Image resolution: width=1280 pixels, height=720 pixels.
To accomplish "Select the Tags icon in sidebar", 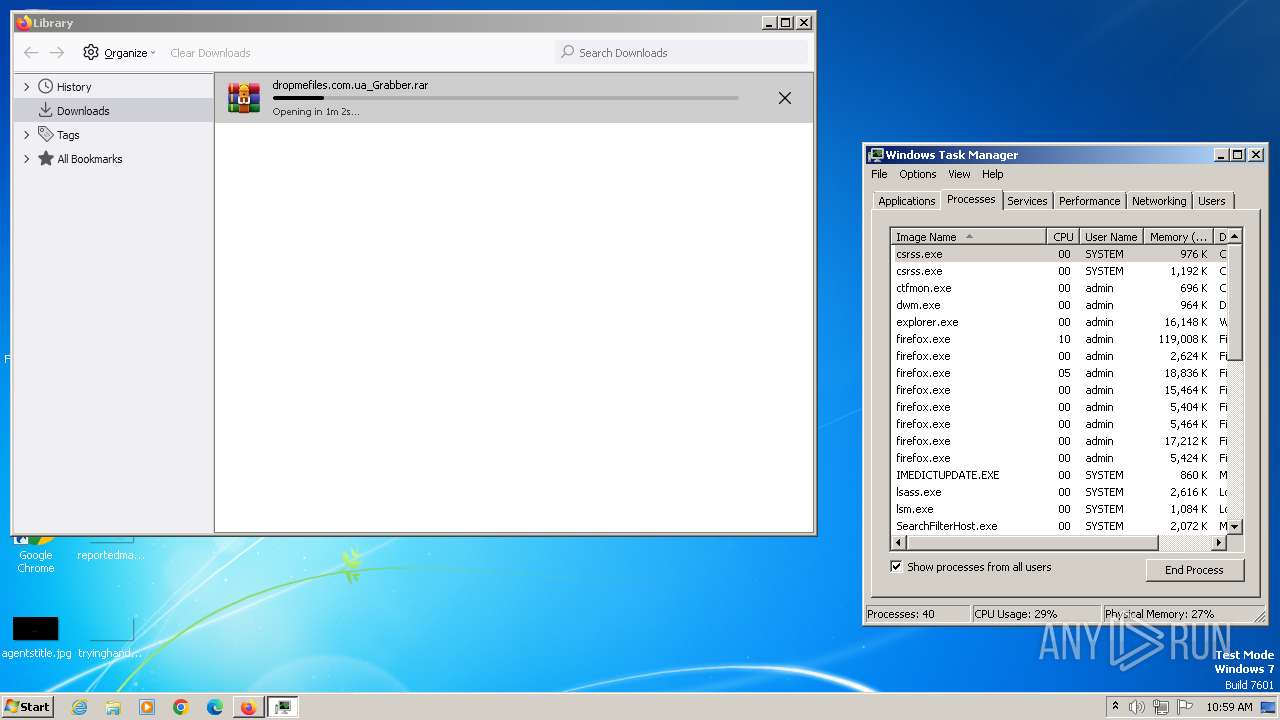I will pyautogui.click(x=46, y=134).
